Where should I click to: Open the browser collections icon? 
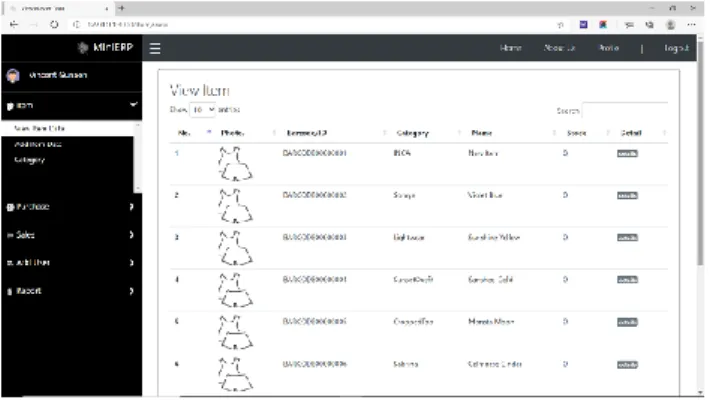tap(649, 25)
